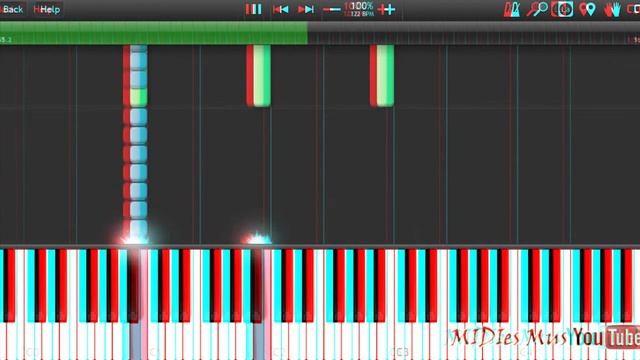Click the long blue falling note column

[x=136, y=143]
